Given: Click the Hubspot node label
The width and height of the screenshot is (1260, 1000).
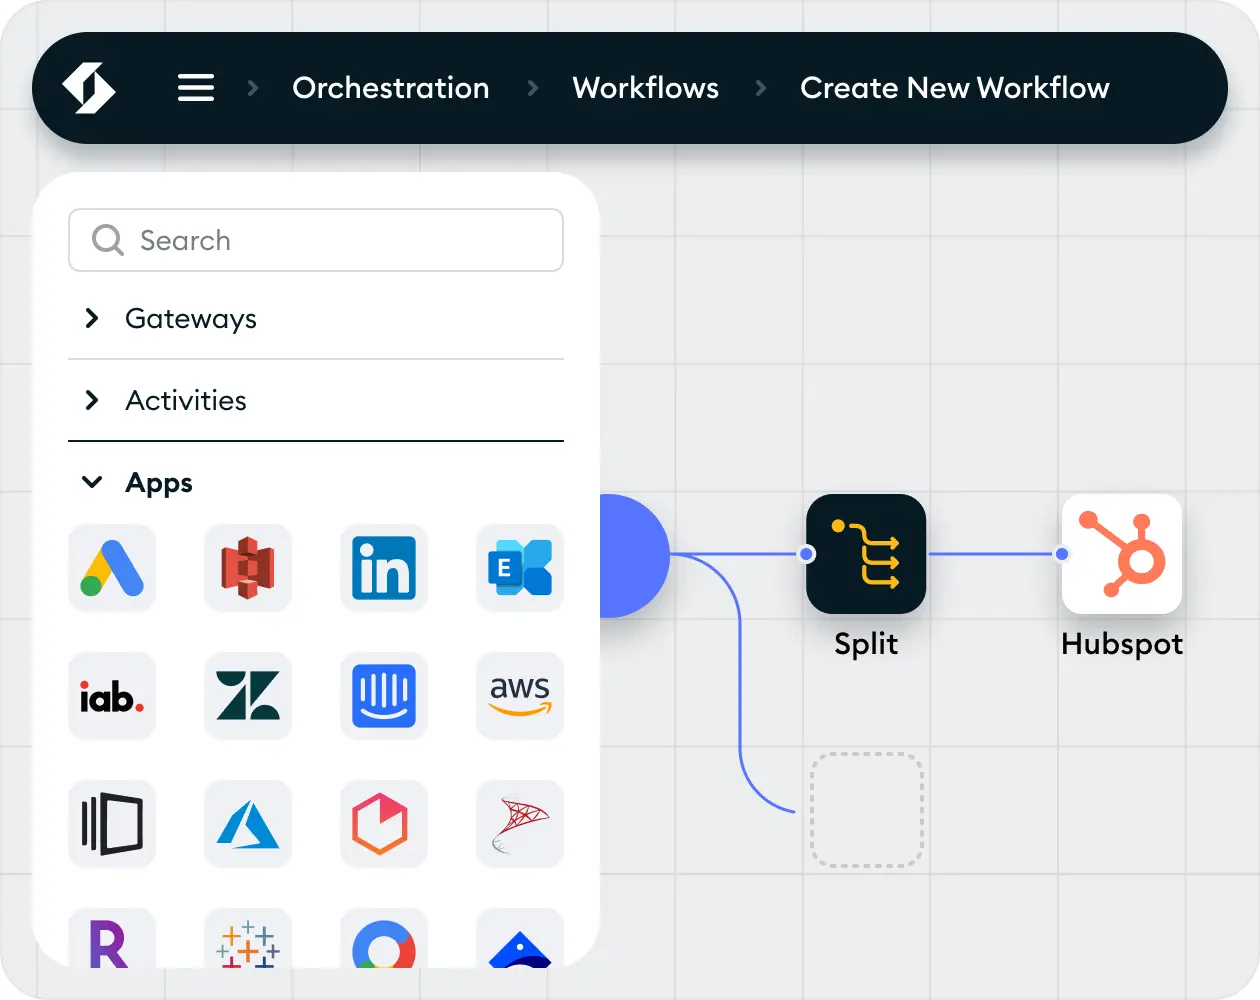Looking at the screenshot, I should tap(1122, 644).
